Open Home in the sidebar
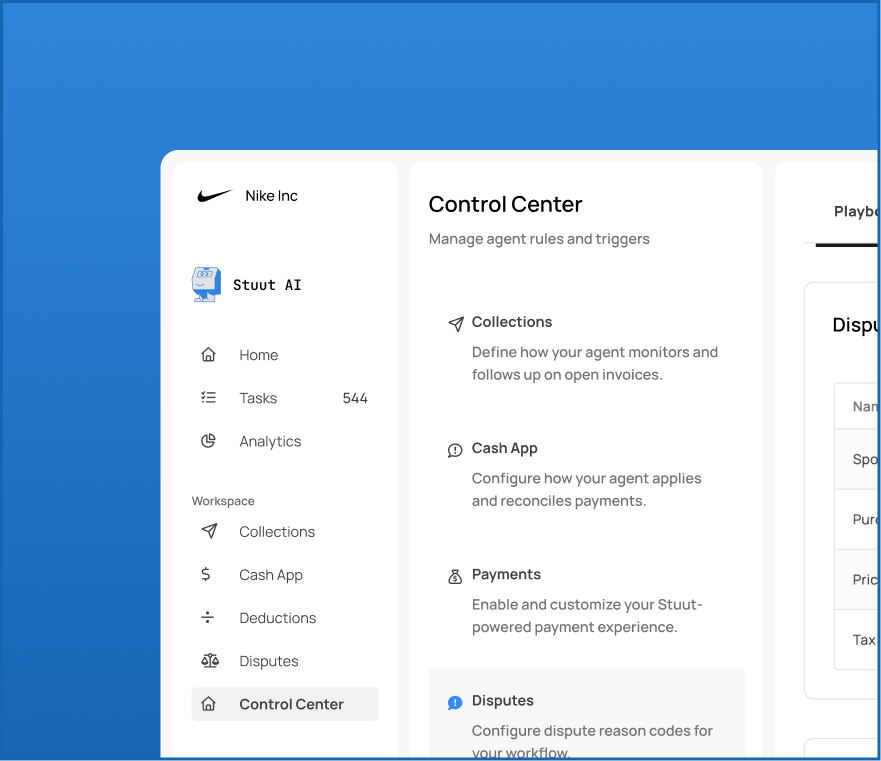Screen dimensions: 881x761 tap(285, 355)
